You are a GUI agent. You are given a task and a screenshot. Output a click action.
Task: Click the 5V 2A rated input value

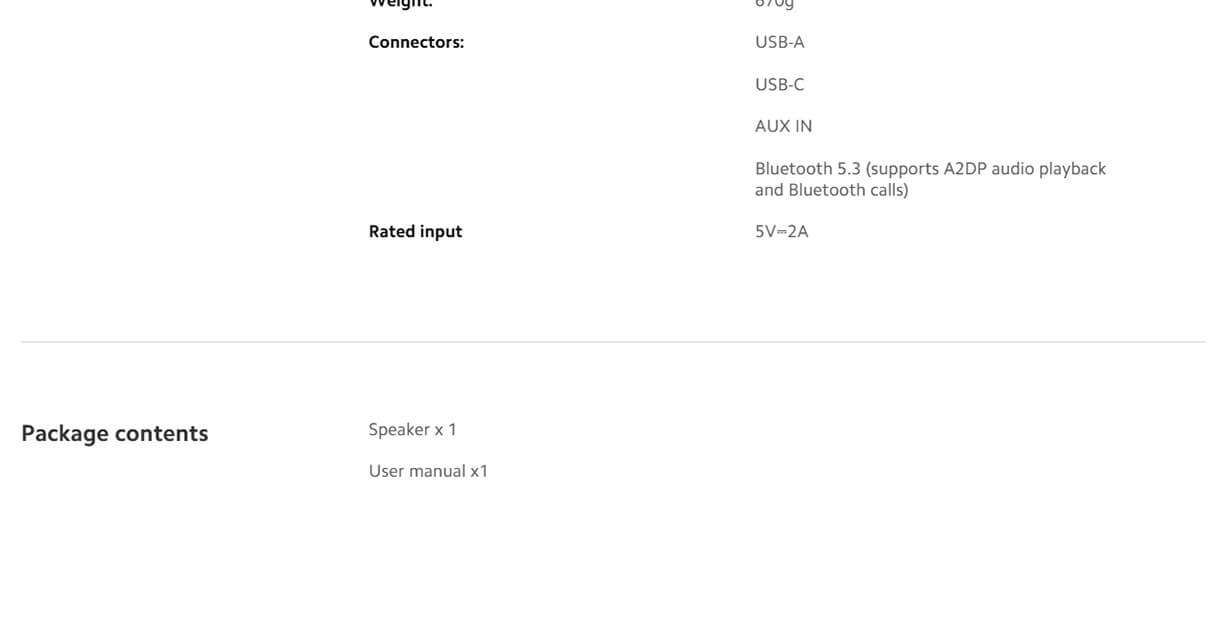[x=781, y=231]
